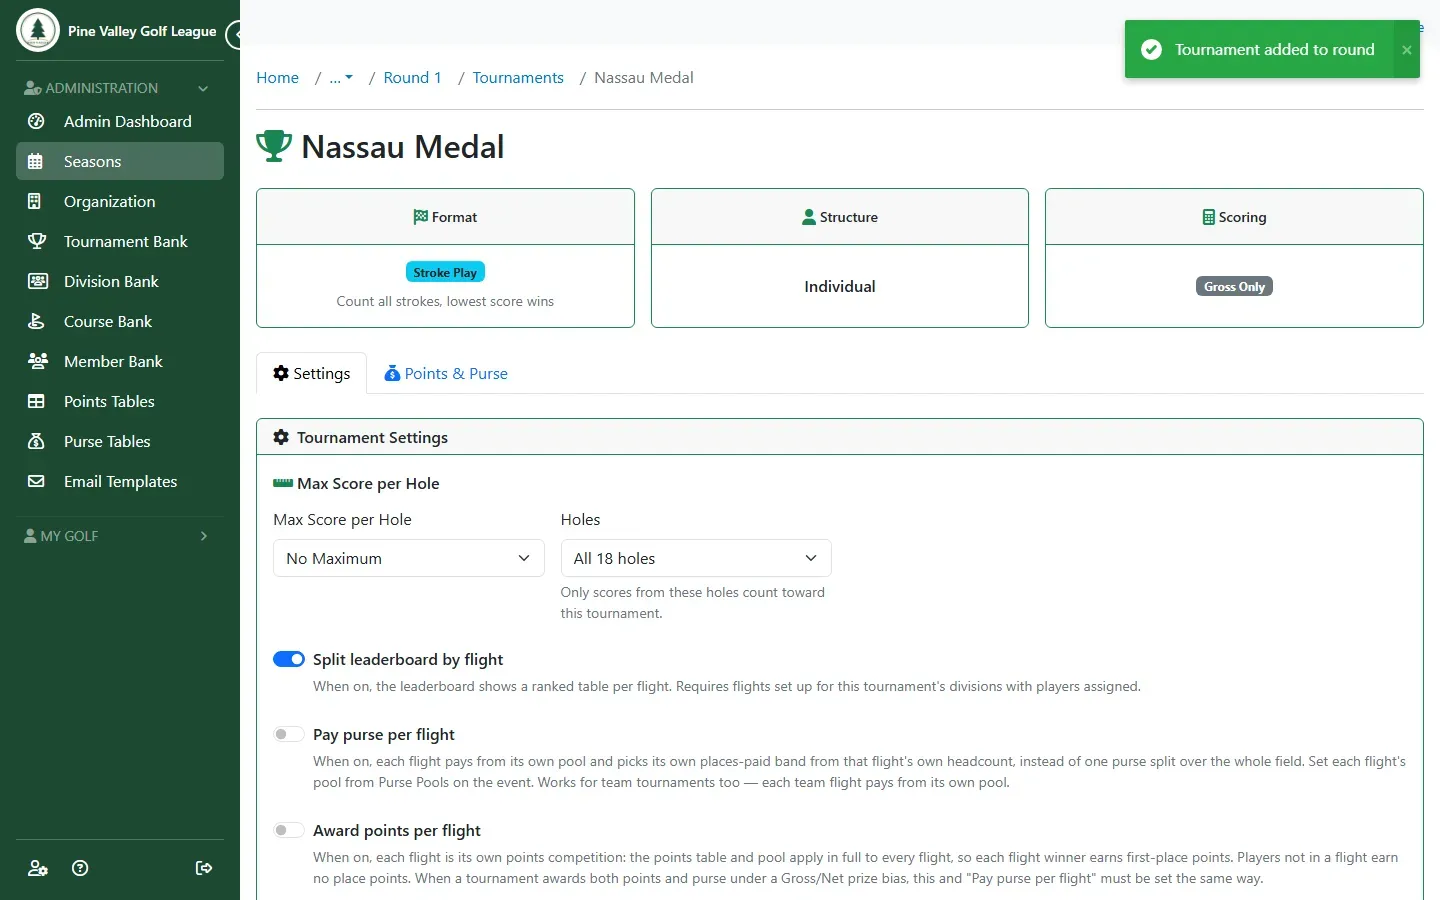Go to Tournaments breadcrumb link
This screenshot has width=1440, height=900.
pyautogui.click(x=518, y=78)
